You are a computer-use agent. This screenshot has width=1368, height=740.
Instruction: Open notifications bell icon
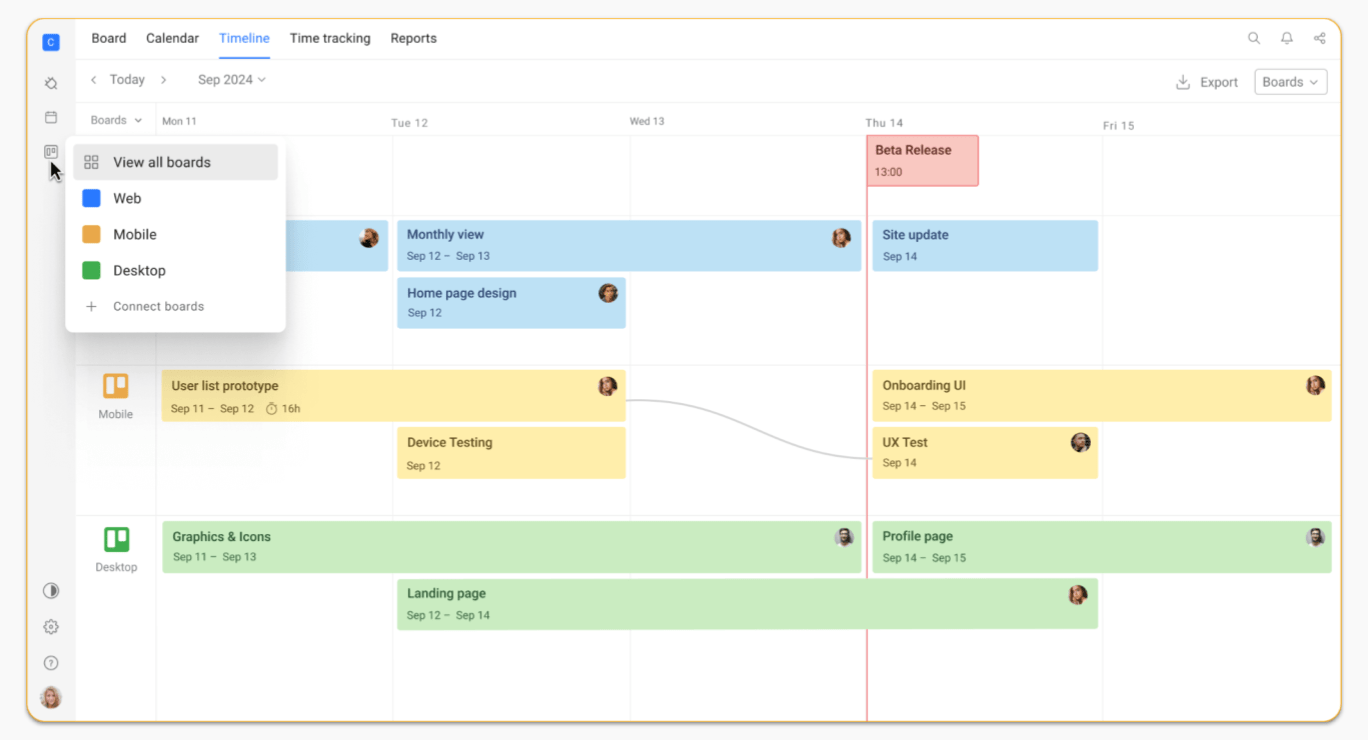tap(1287, 39)
